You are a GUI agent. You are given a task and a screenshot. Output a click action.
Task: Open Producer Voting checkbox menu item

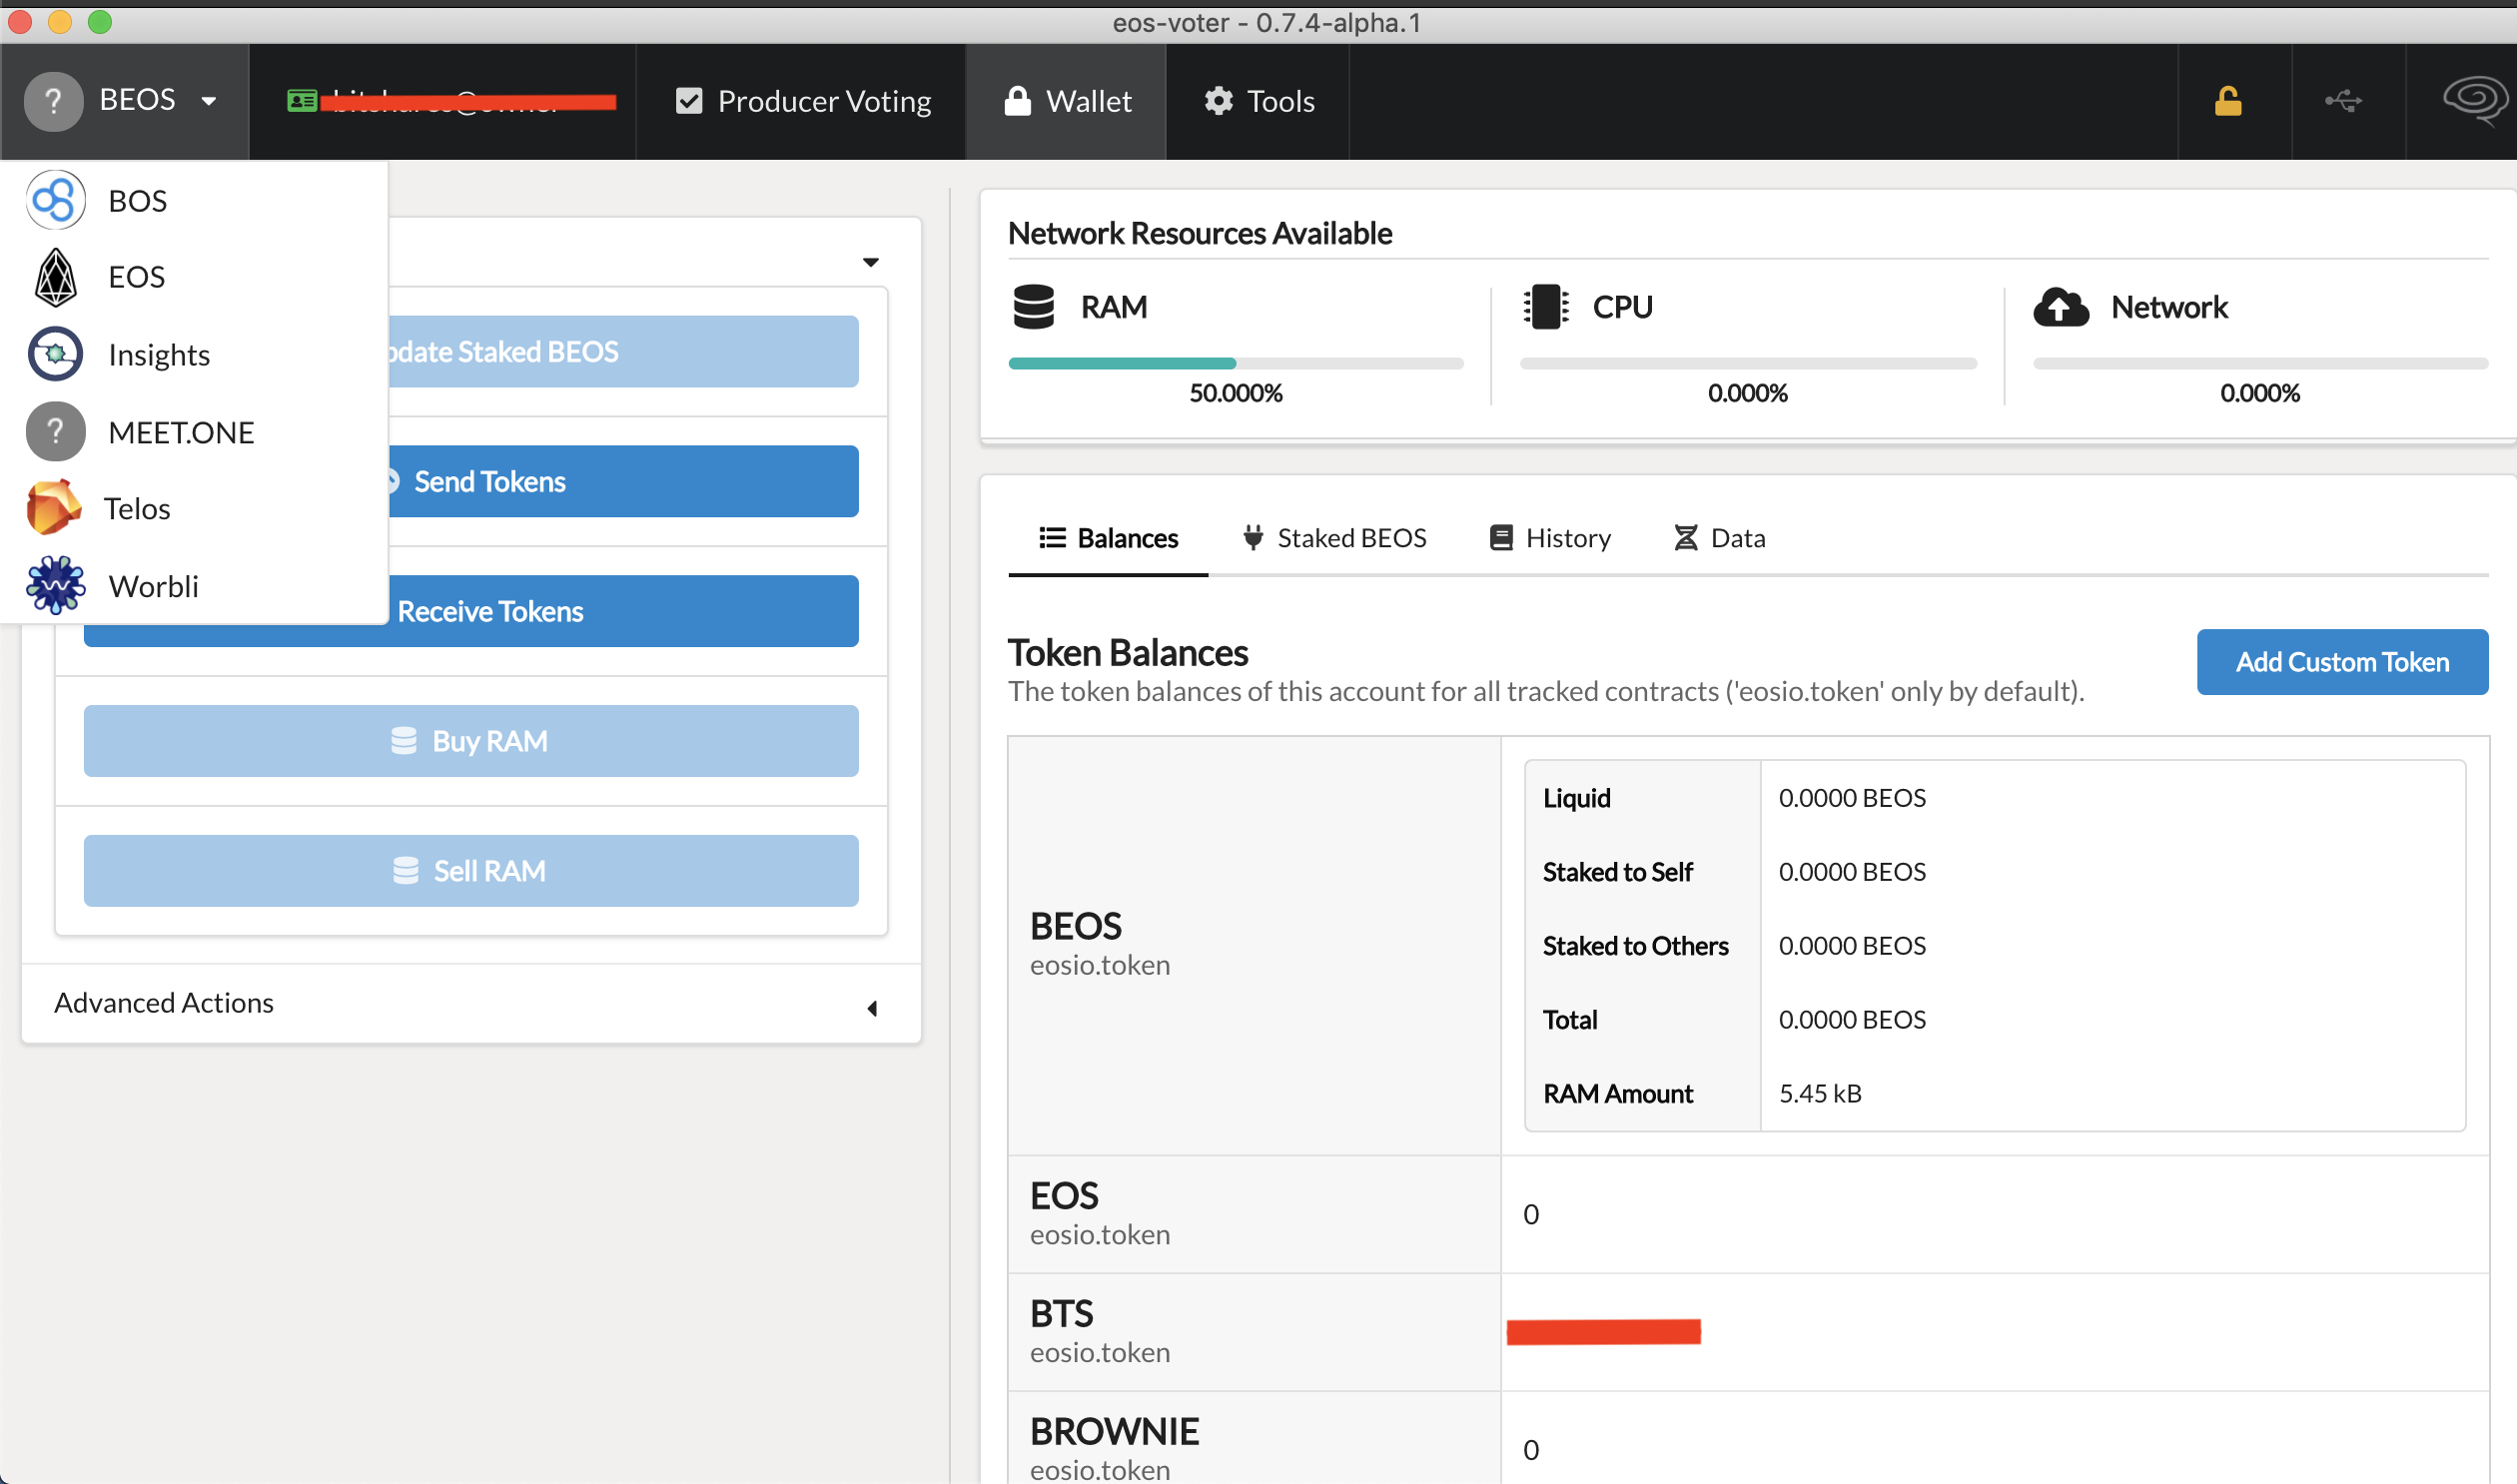click(803, 101)
